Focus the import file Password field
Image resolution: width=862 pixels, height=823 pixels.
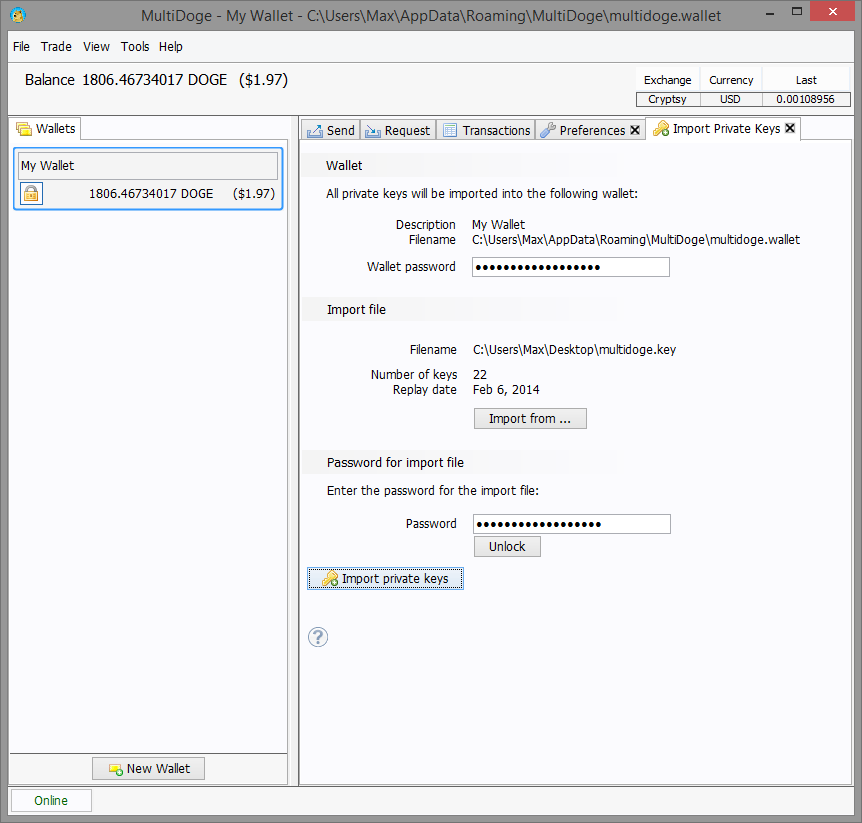click(572, 524)
